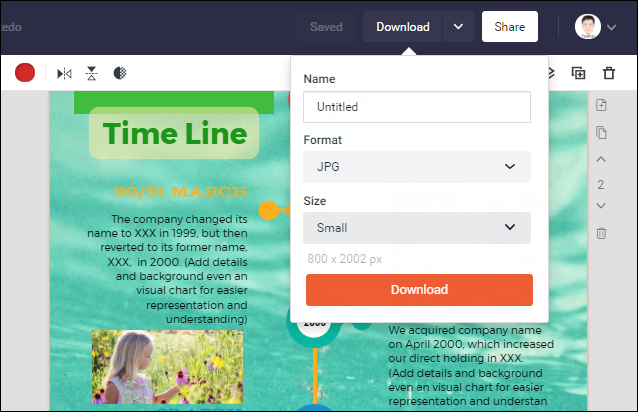Screen dimensions: 638x412
Task: Click the Saved status button
Action: [x=326, y=27]
